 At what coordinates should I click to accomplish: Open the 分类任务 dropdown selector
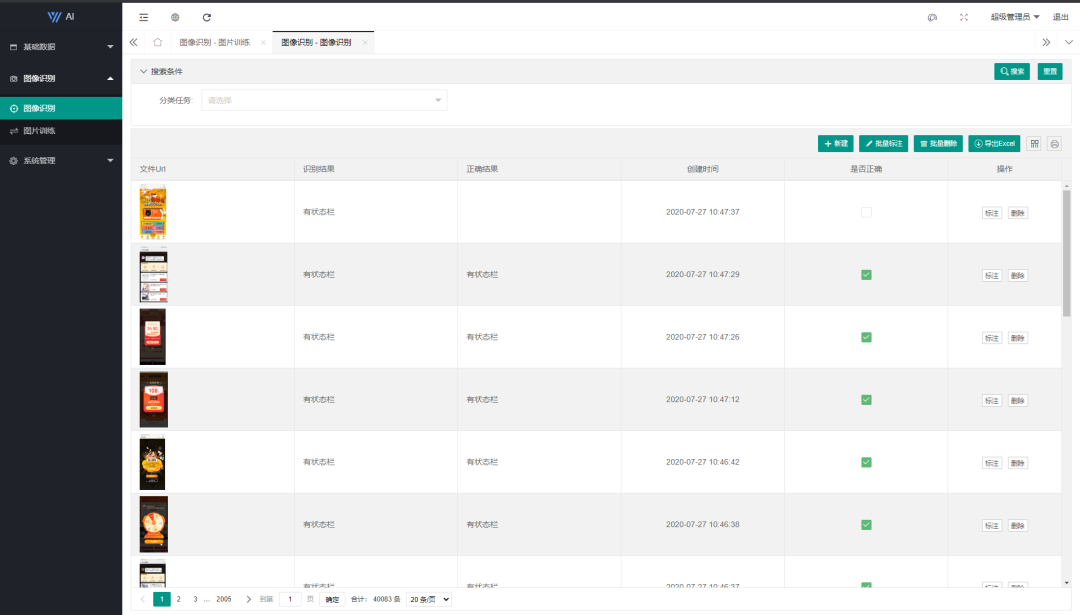324,101
